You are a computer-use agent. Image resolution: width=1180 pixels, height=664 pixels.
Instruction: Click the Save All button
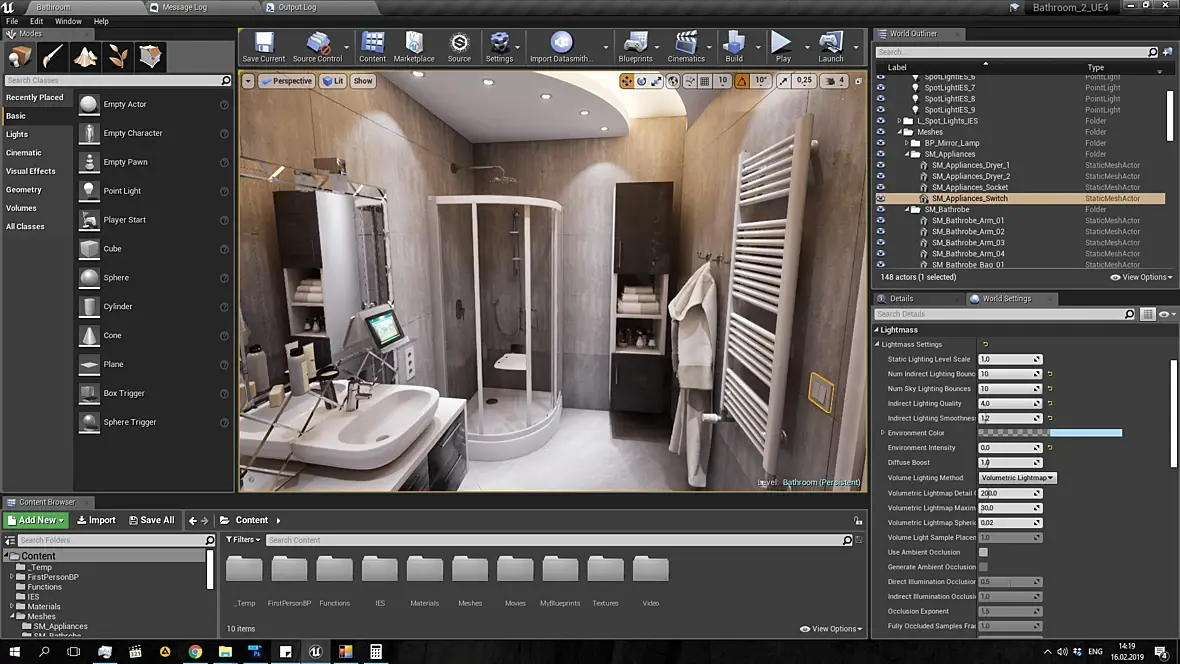click(149, 520)
